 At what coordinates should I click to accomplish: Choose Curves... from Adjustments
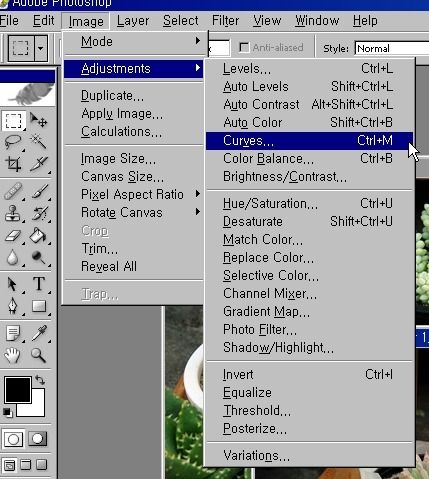pos(309,141)
